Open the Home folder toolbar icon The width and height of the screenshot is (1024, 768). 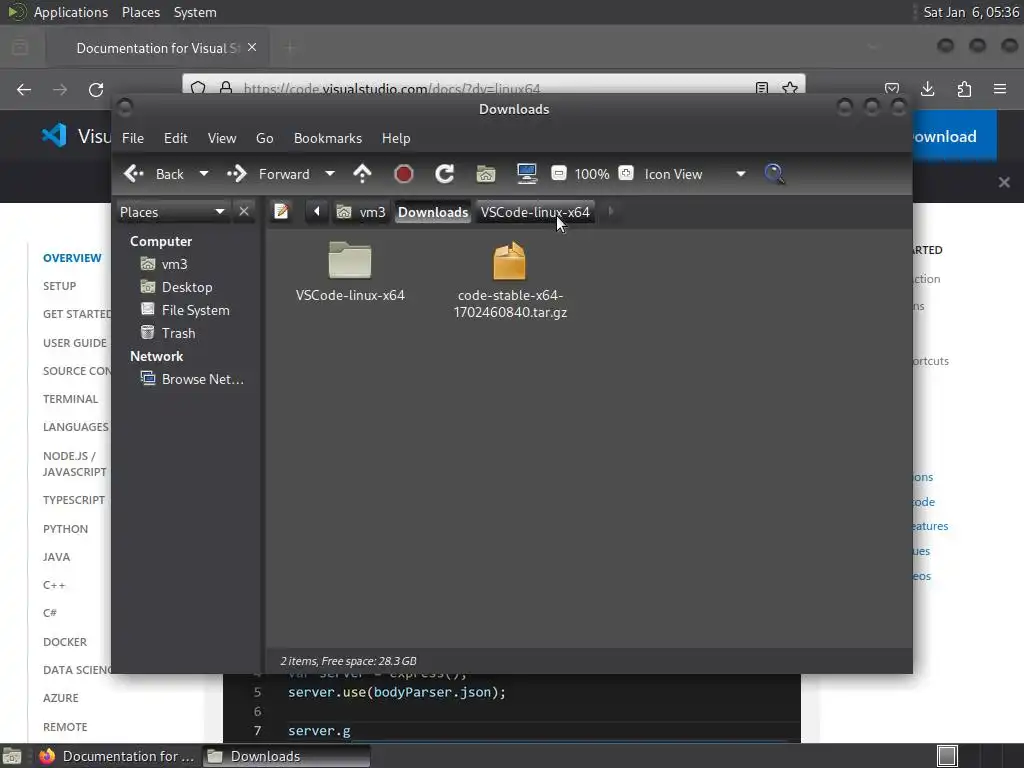485,174
